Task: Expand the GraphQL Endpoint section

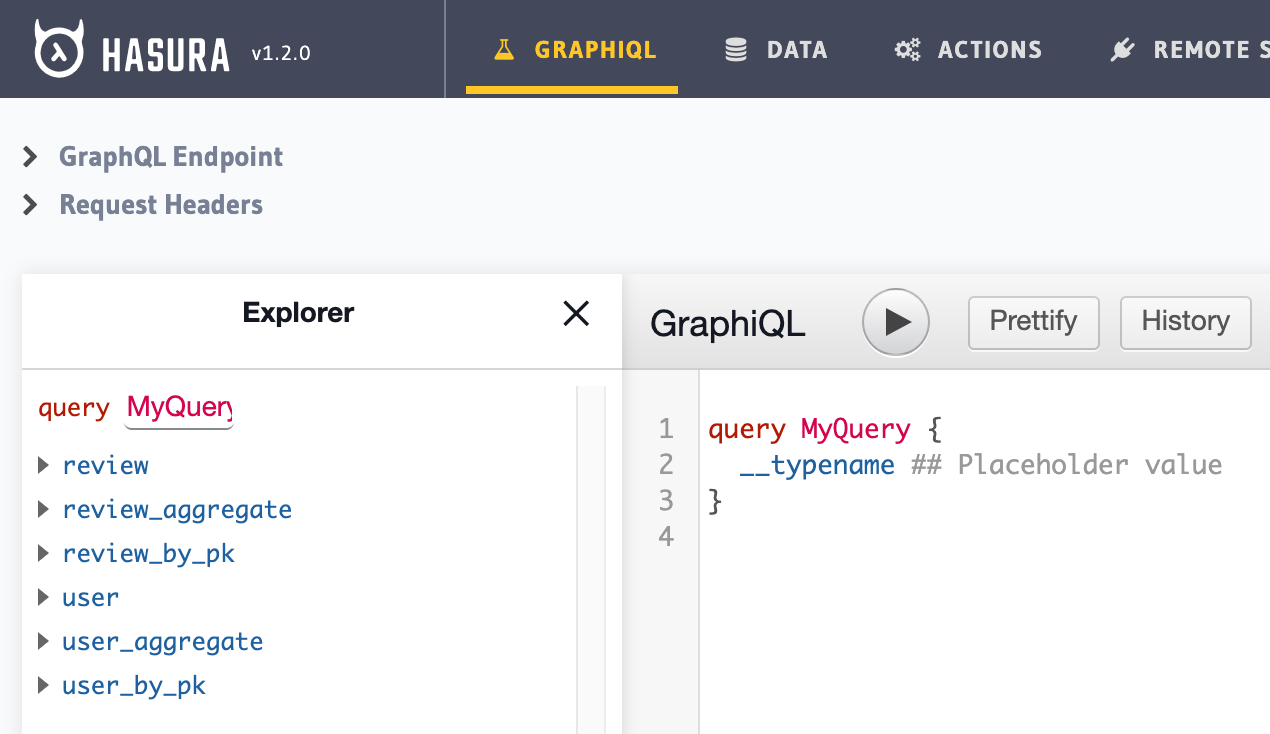Action: point(153,157)
